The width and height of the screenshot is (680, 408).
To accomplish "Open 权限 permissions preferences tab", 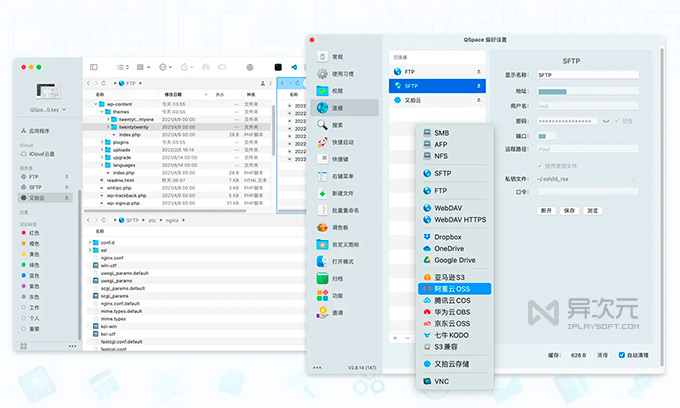I will tap(344, 91).
